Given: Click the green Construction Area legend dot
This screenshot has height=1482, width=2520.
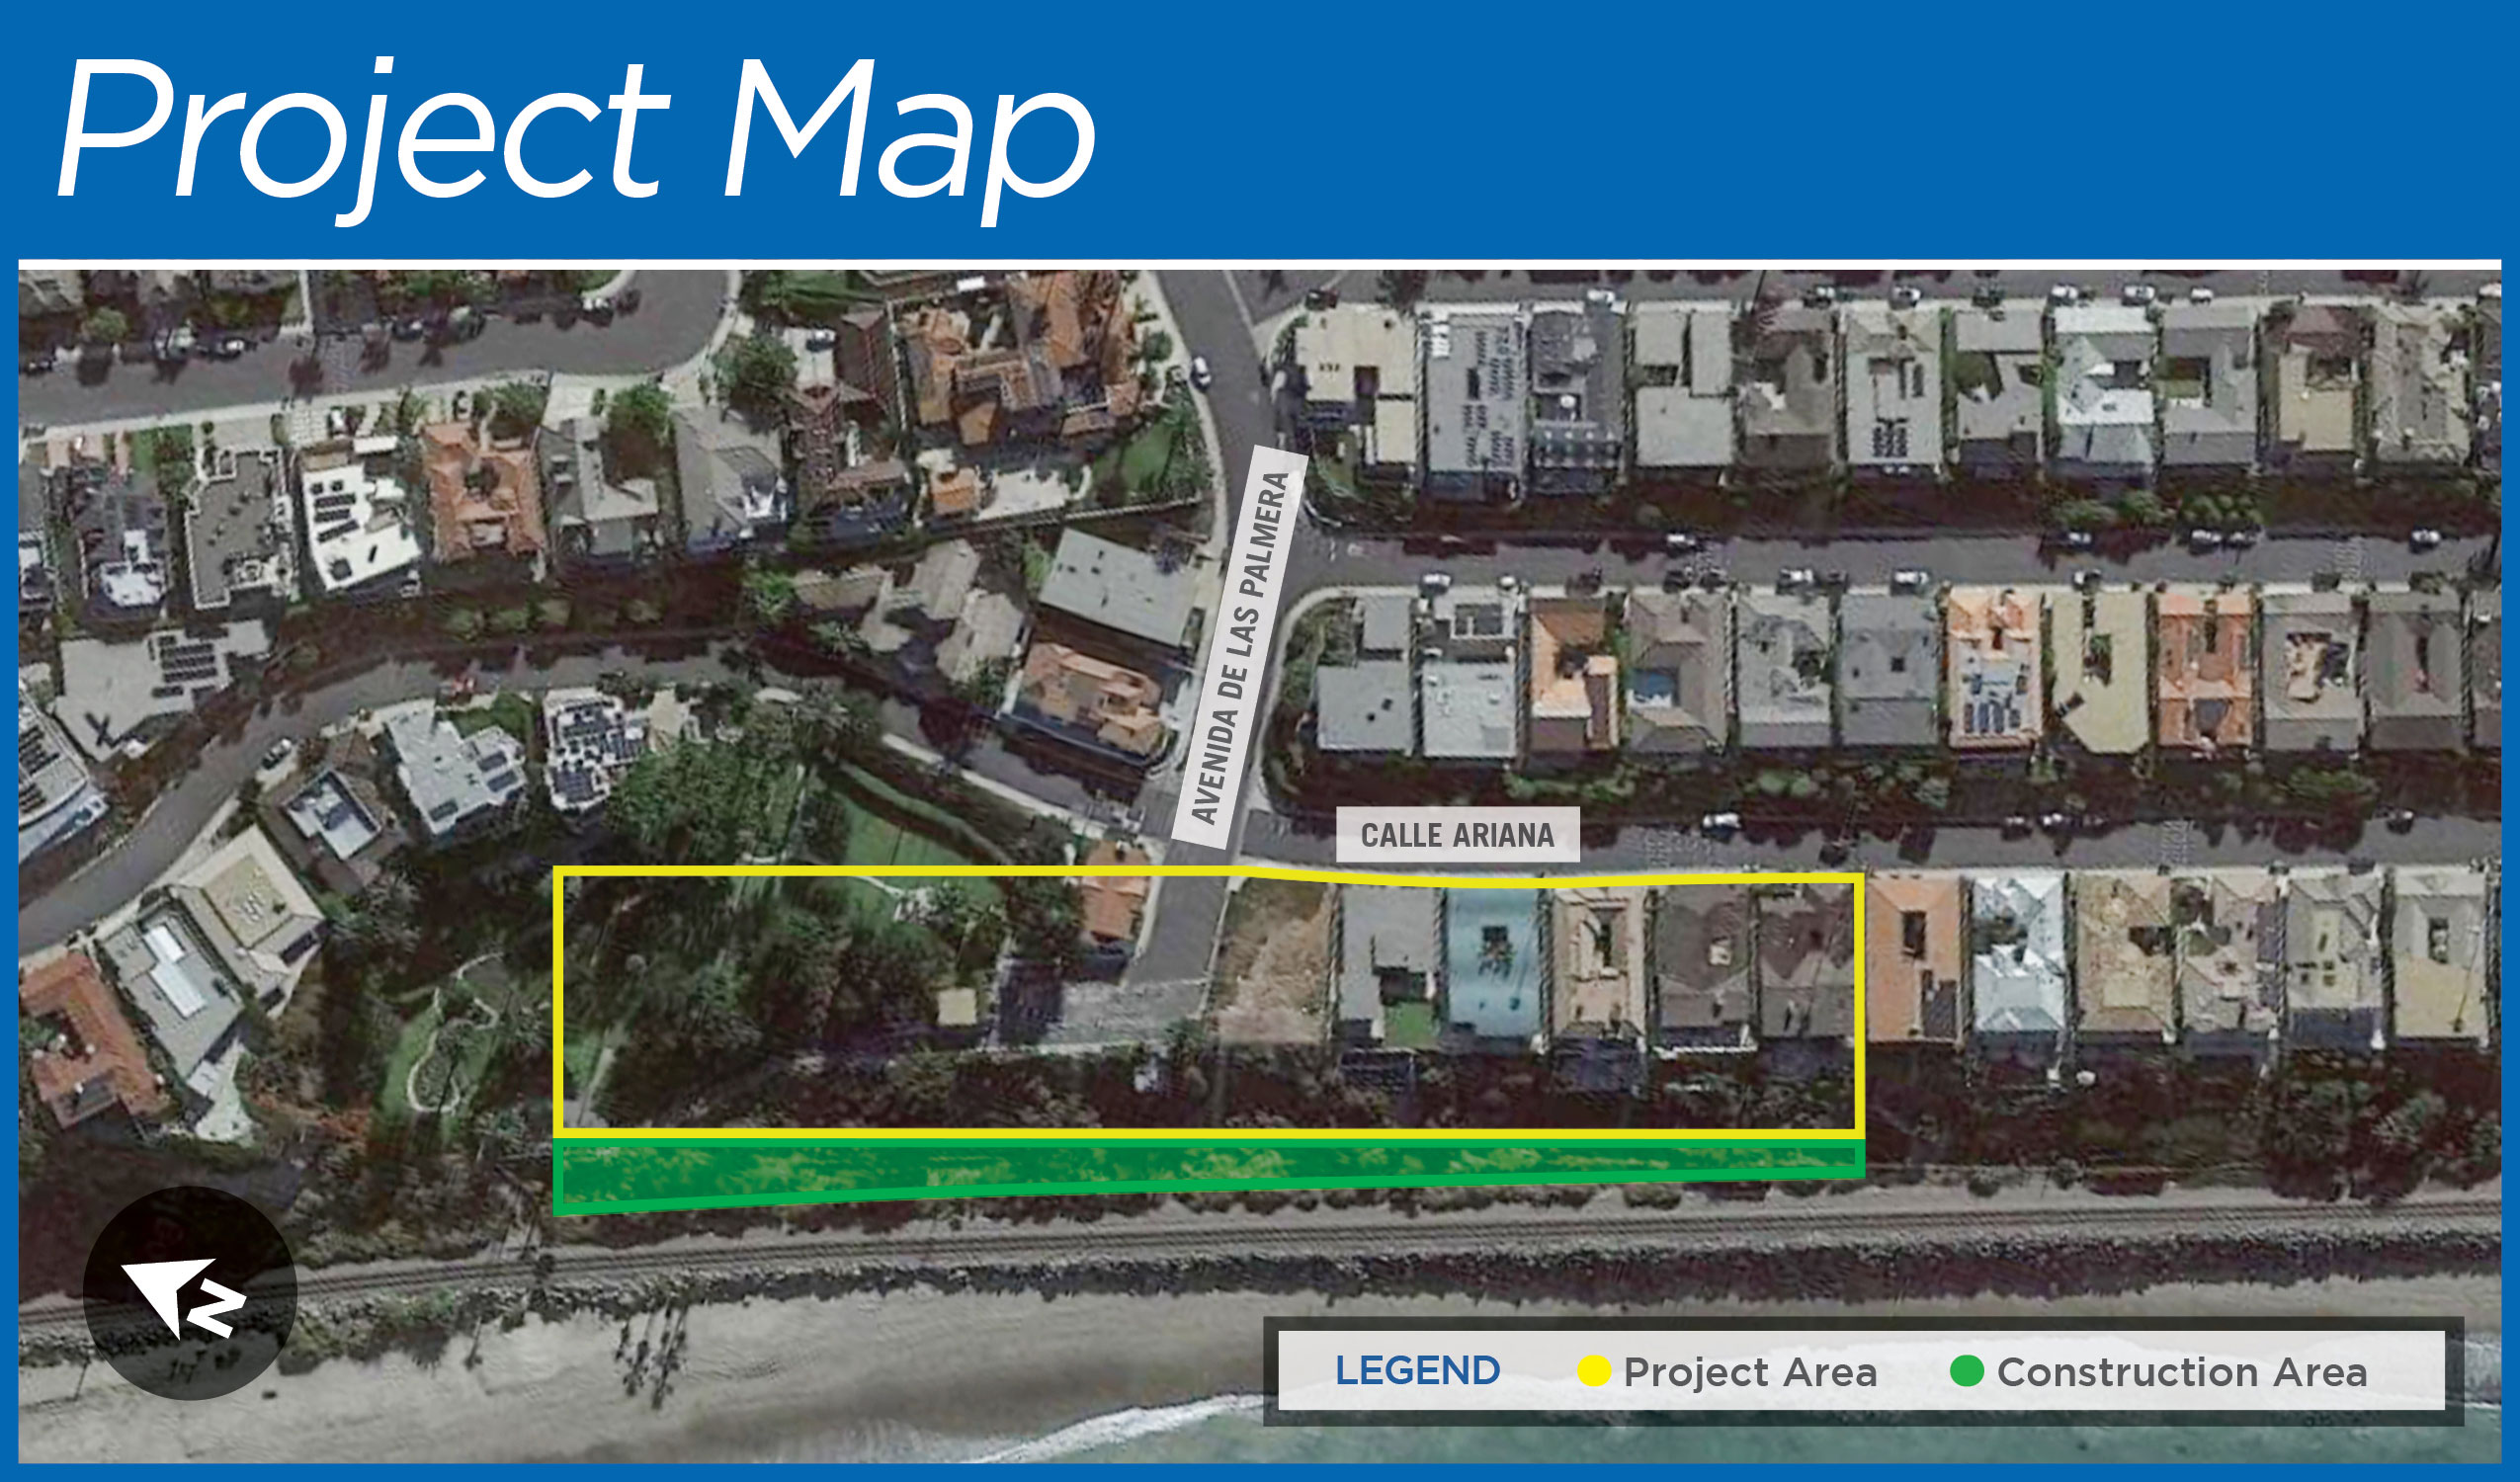Looking at the screenshot, I should pyautogui.click(x=1966, y=1371).
